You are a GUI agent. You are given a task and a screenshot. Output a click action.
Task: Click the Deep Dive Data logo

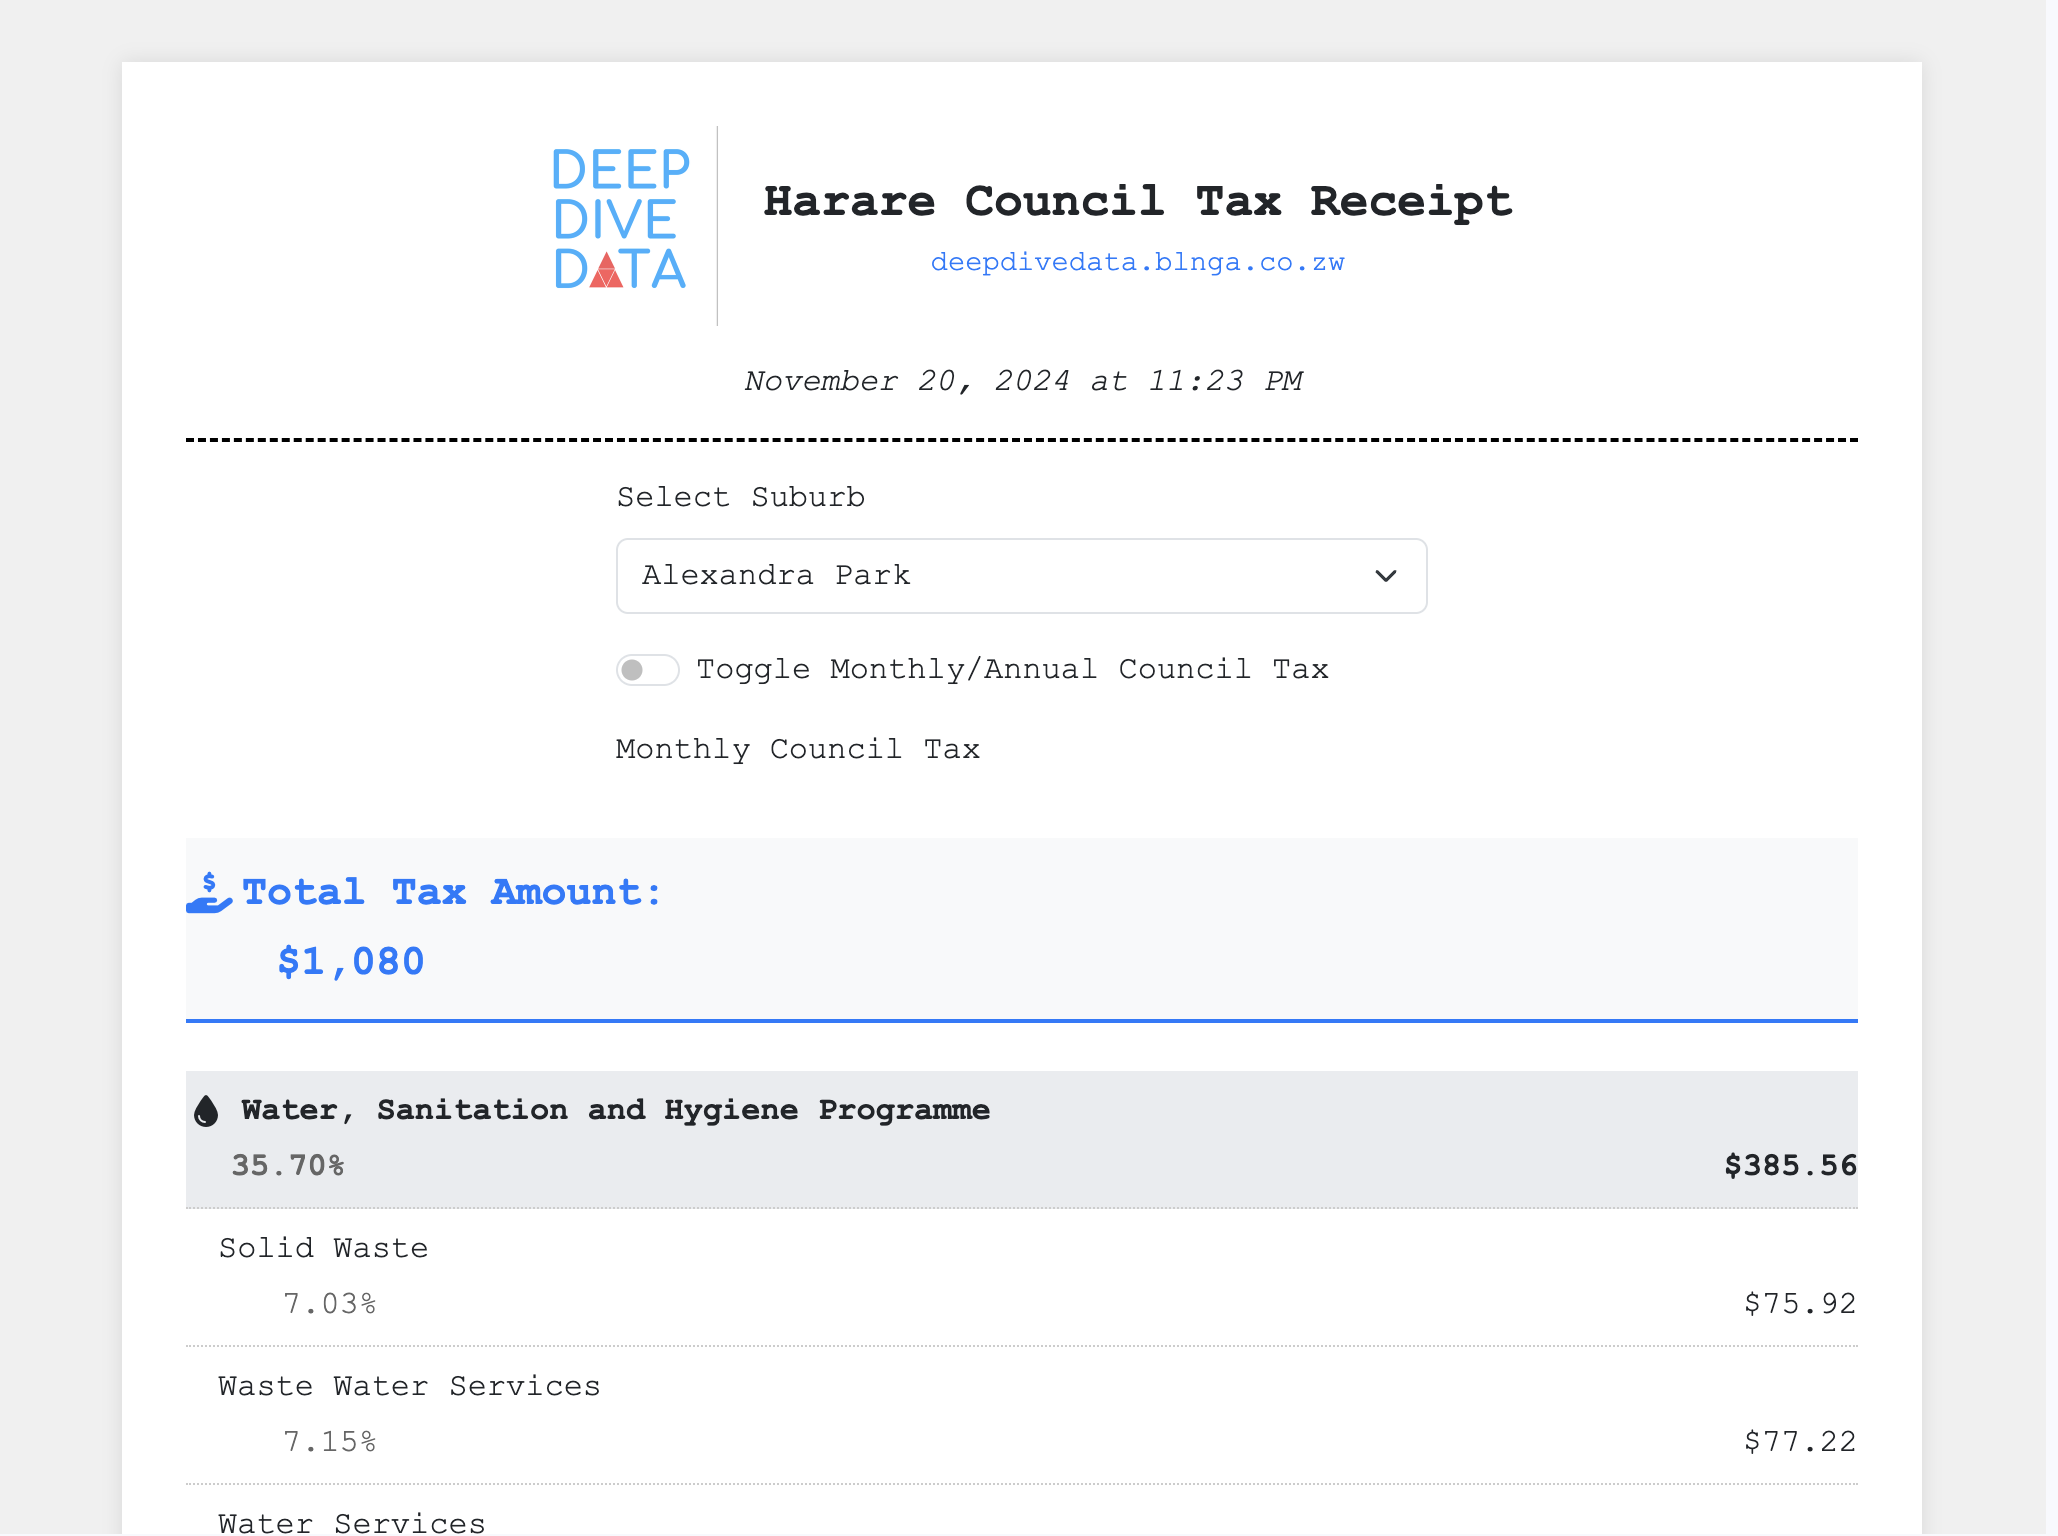click(620, 219)
